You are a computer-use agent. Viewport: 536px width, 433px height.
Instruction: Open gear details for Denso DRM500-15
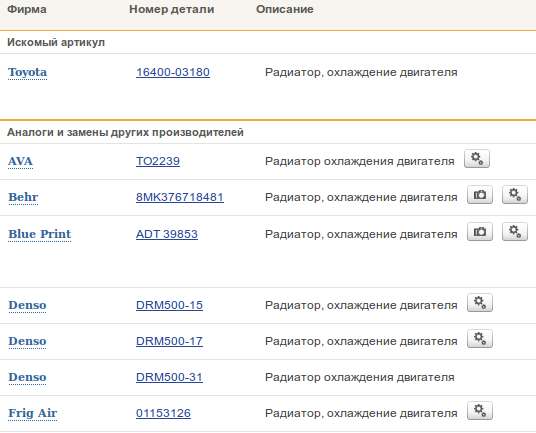pos(480,303)
